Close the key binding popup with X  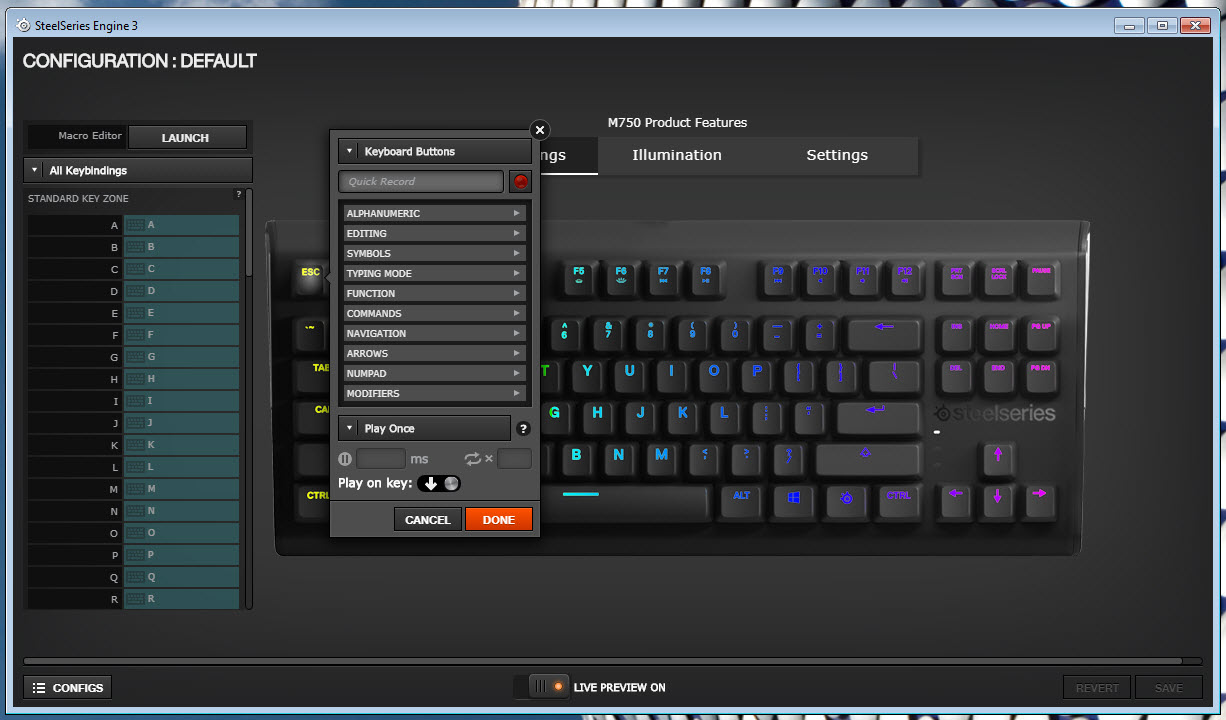coord(539,130)
